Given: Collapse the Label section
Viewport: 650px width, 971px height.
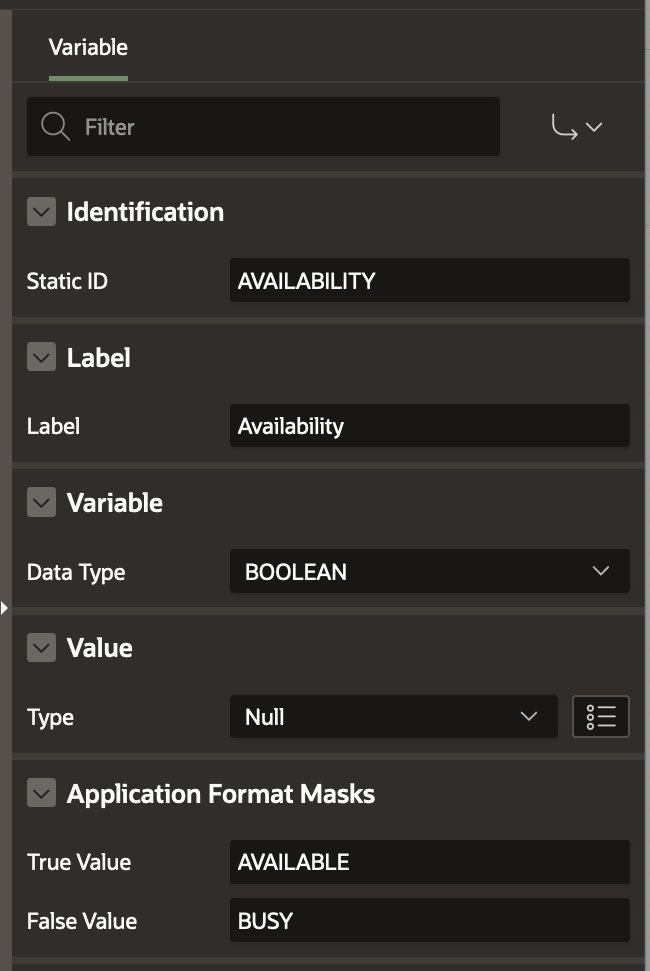Looking at the screenshot, I should coord(41,358).
